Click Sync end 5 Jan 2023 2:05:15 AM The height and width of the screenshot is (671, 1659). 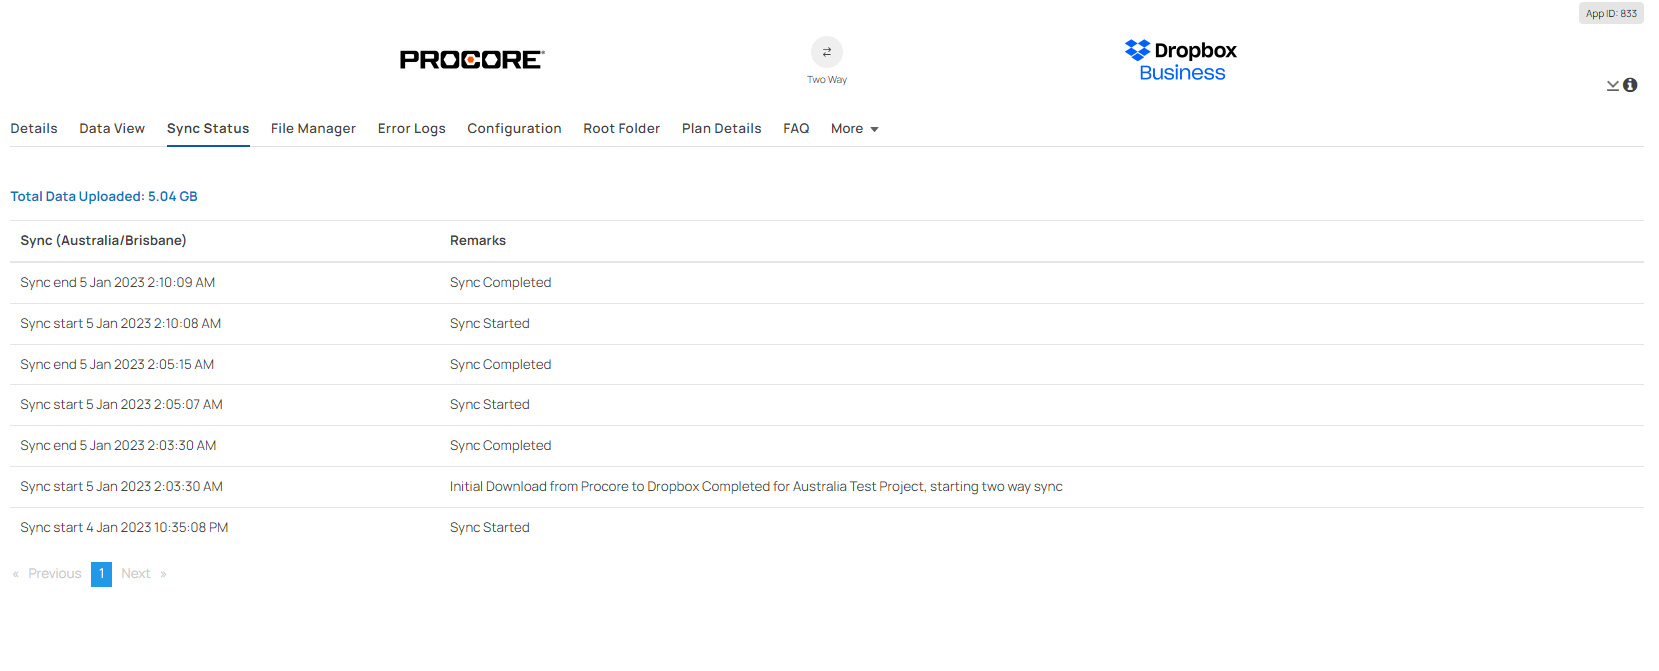(117, 365)
